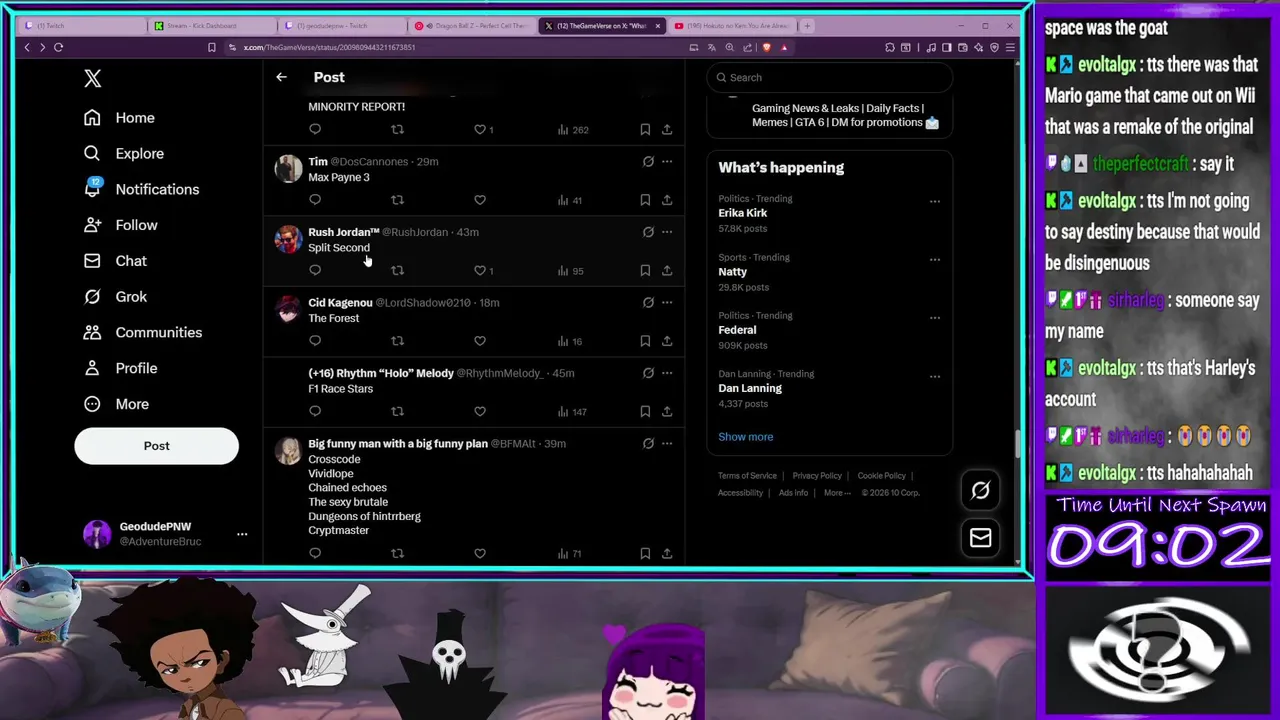Bookmark Rush Jordan's Split Second post
The width and height of the screenshot is (1280, 720).
[645, 270]
